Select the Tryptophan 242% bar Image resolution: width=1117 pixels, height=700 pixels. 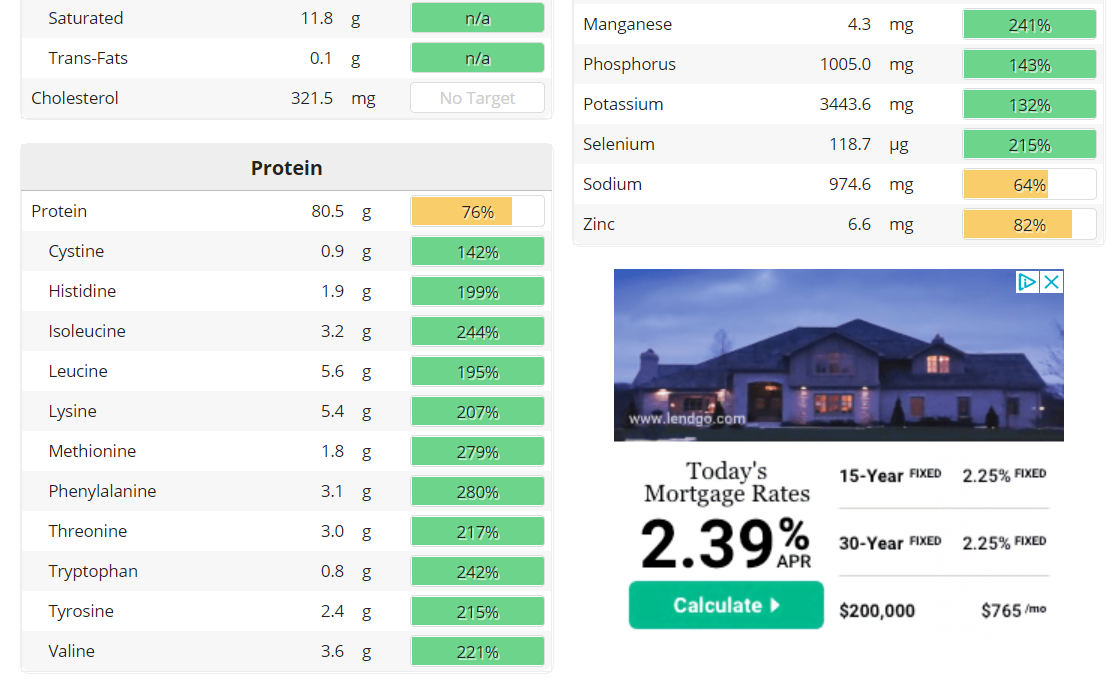click(477, 572)
